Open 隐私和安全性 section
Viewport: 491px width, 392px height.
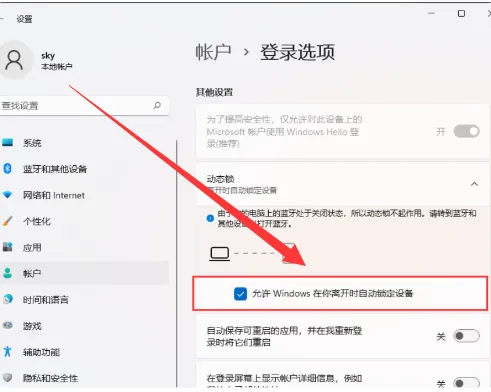(x=84, y=378)
